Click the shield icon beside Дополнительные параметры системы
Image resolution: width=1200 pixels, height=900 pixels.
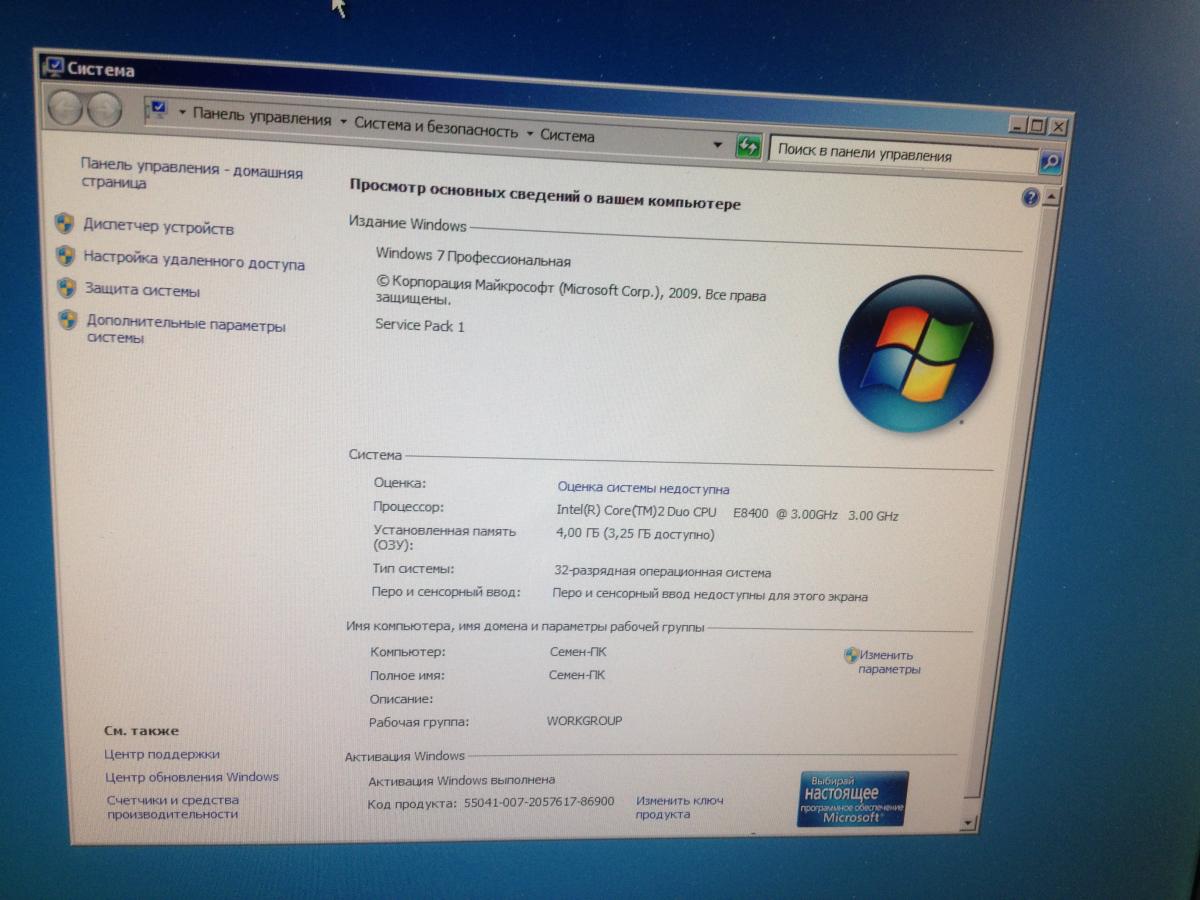coord(67,320)
